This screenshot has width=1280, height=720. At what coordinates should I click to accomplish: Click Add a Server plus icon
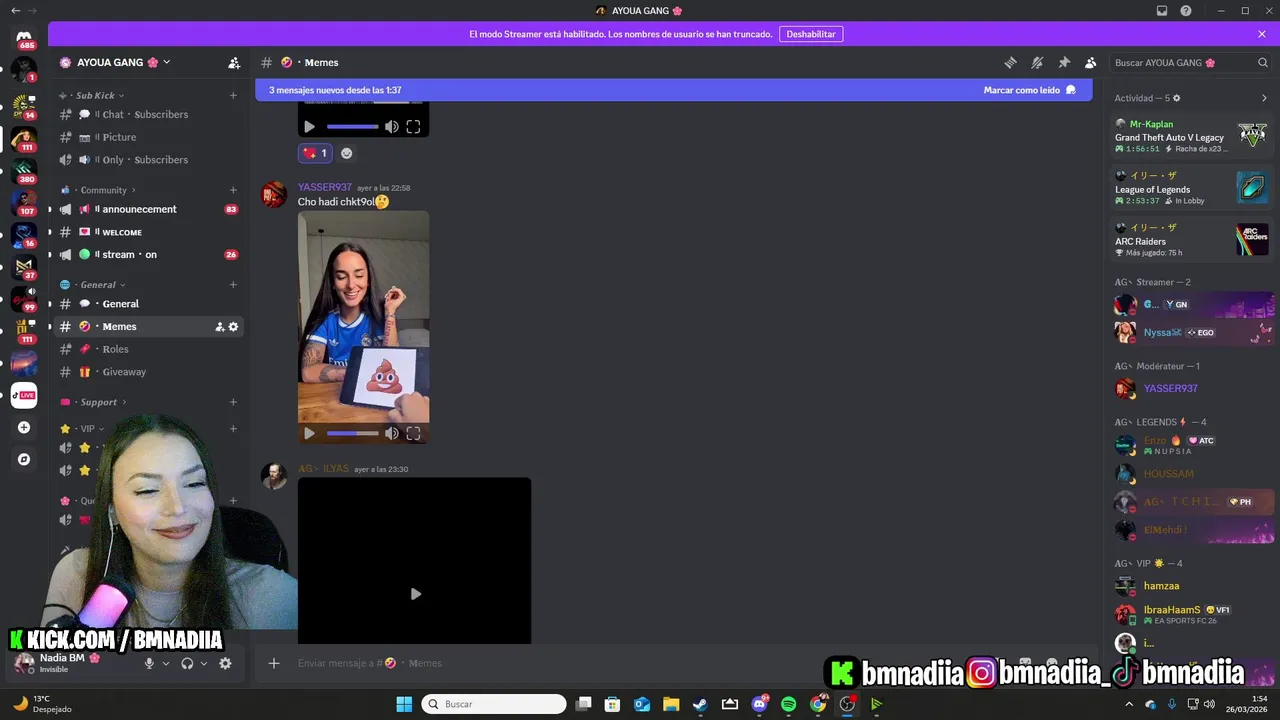24,427
